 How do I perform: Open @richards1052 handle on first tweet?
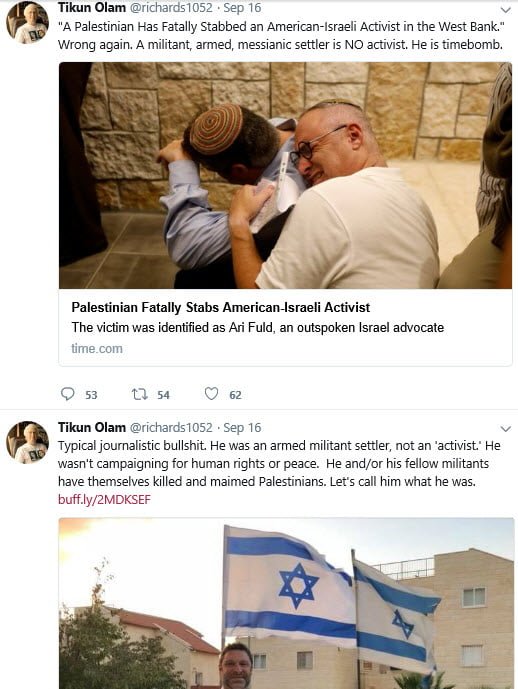[171, 7]
